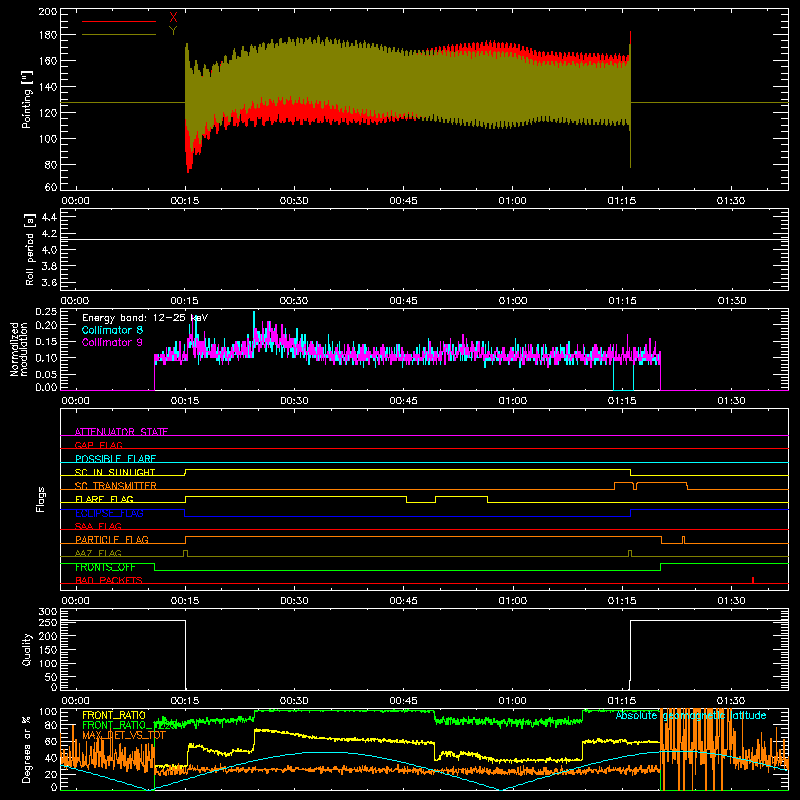Click the yellow FRONT_RATIO legend entry
Screen dimensions: 800x800
click(x=114, y=715)
